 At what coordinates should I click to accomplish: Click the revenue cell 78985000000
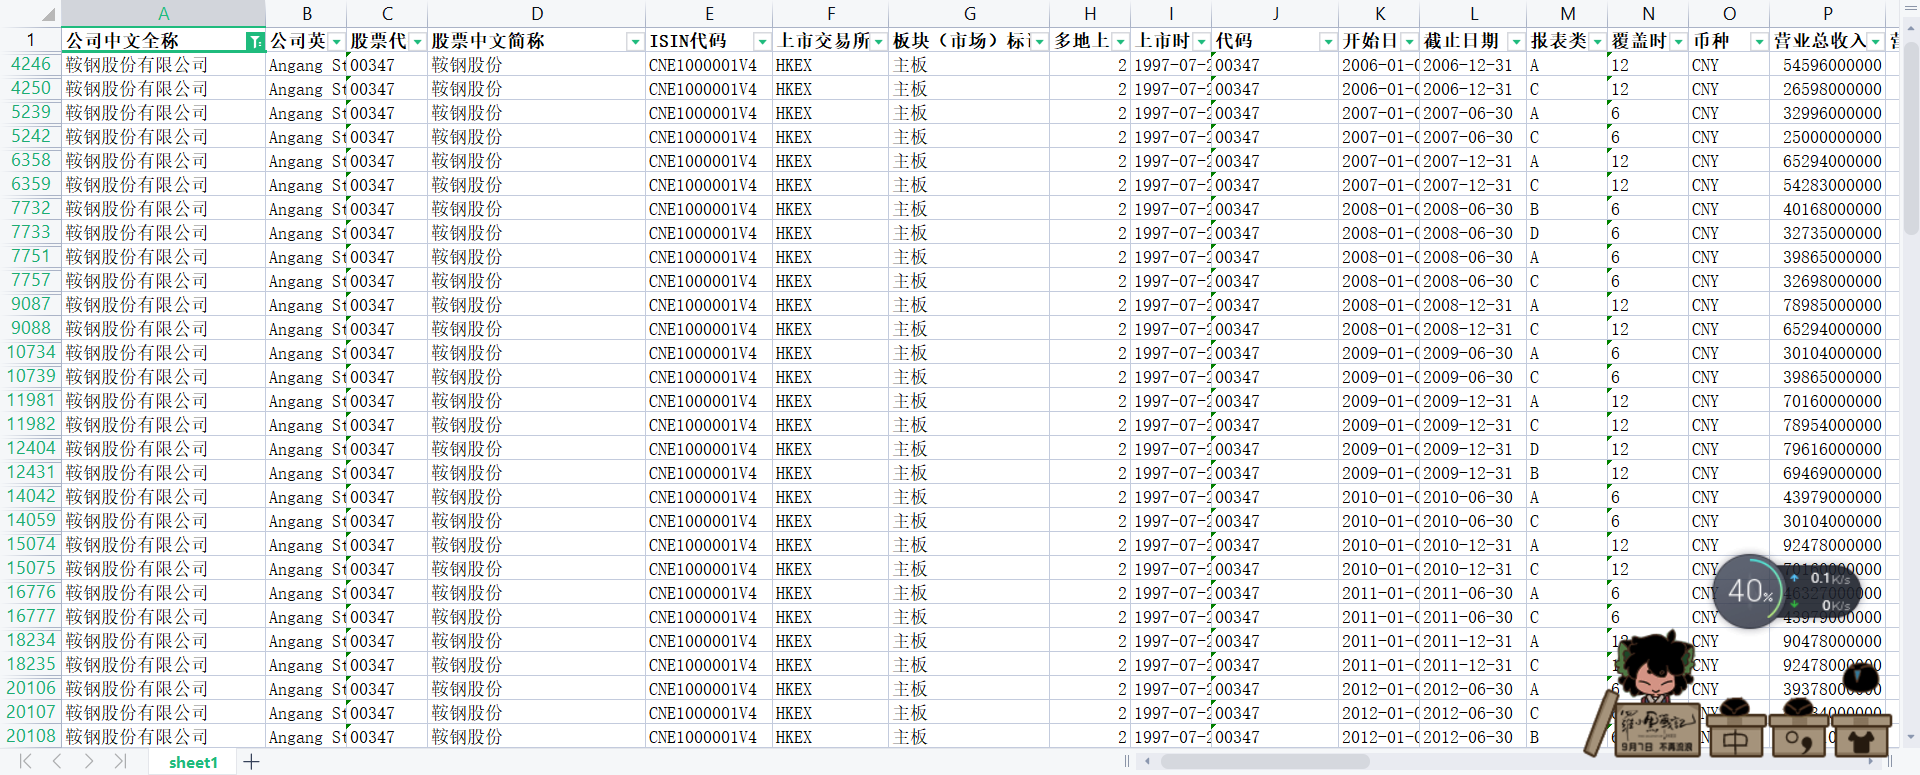click(x=1828, y=305)
